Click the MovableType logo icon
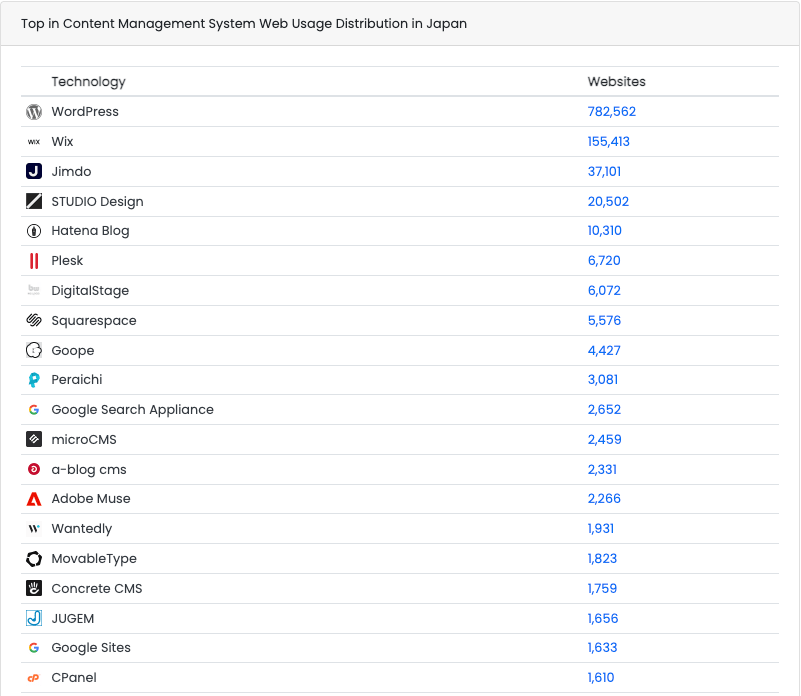This screenshot has height=696, width=801. click(x=34, y=559)
